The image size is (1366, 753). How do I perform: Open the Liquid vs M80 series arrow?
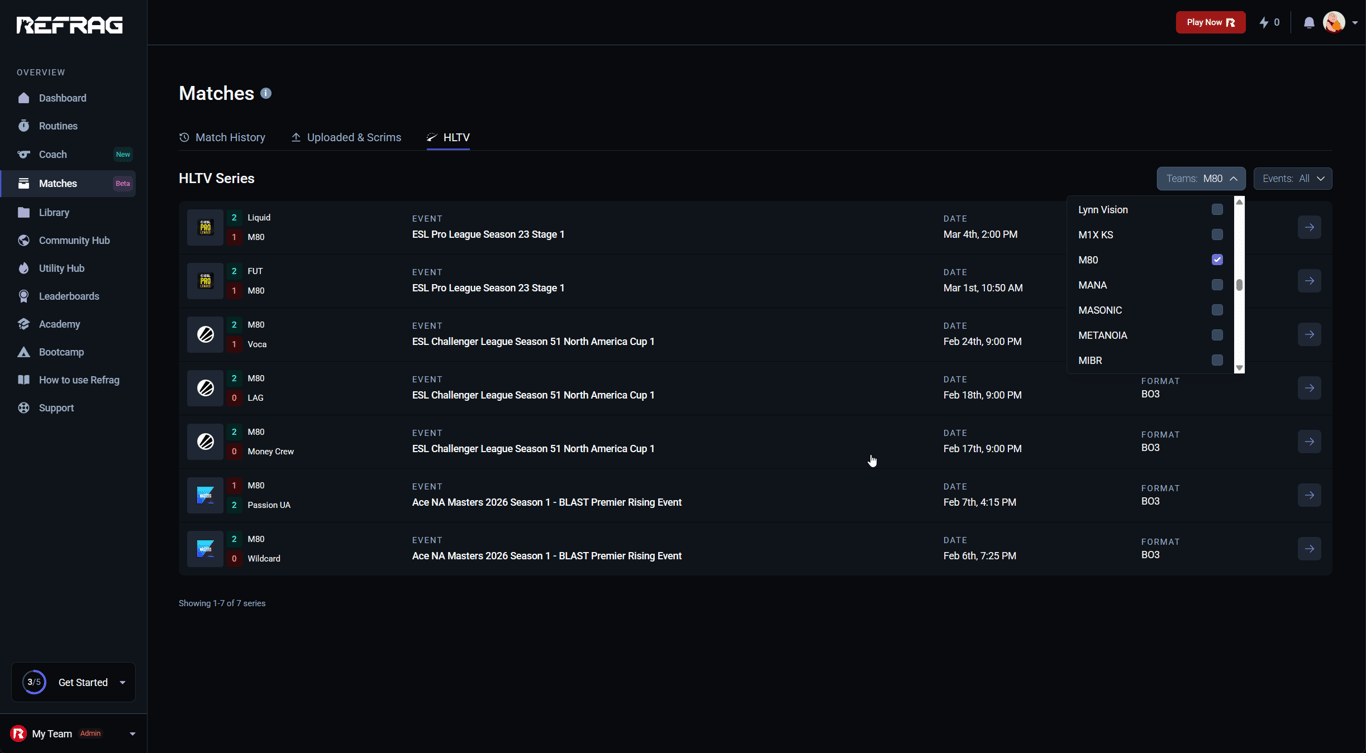coord(1309,227)
